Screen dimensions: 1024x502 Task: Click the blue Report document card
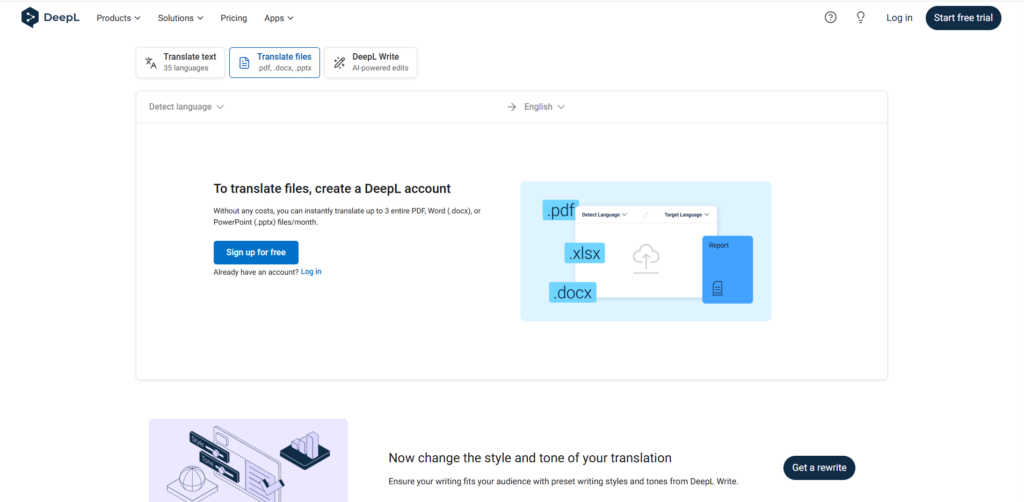[728, 270]
